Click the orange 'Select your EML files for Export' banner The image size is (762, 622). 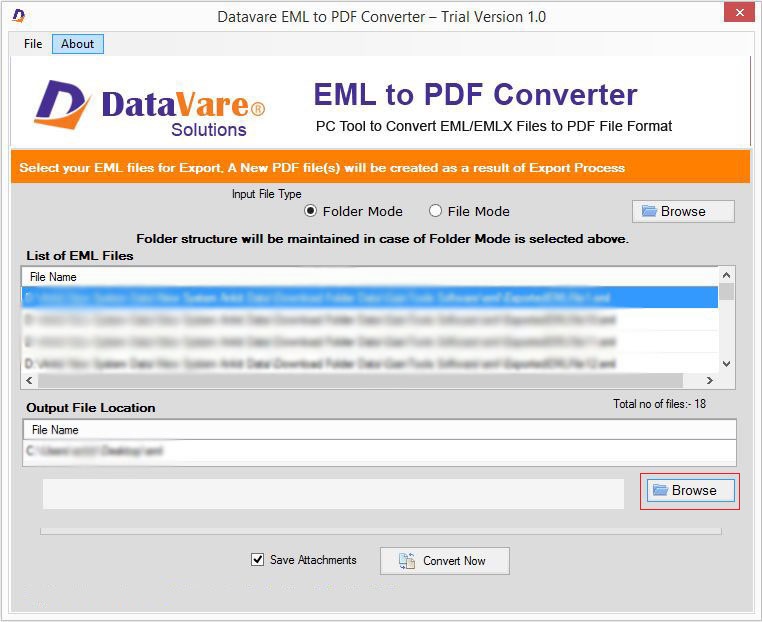381,167
